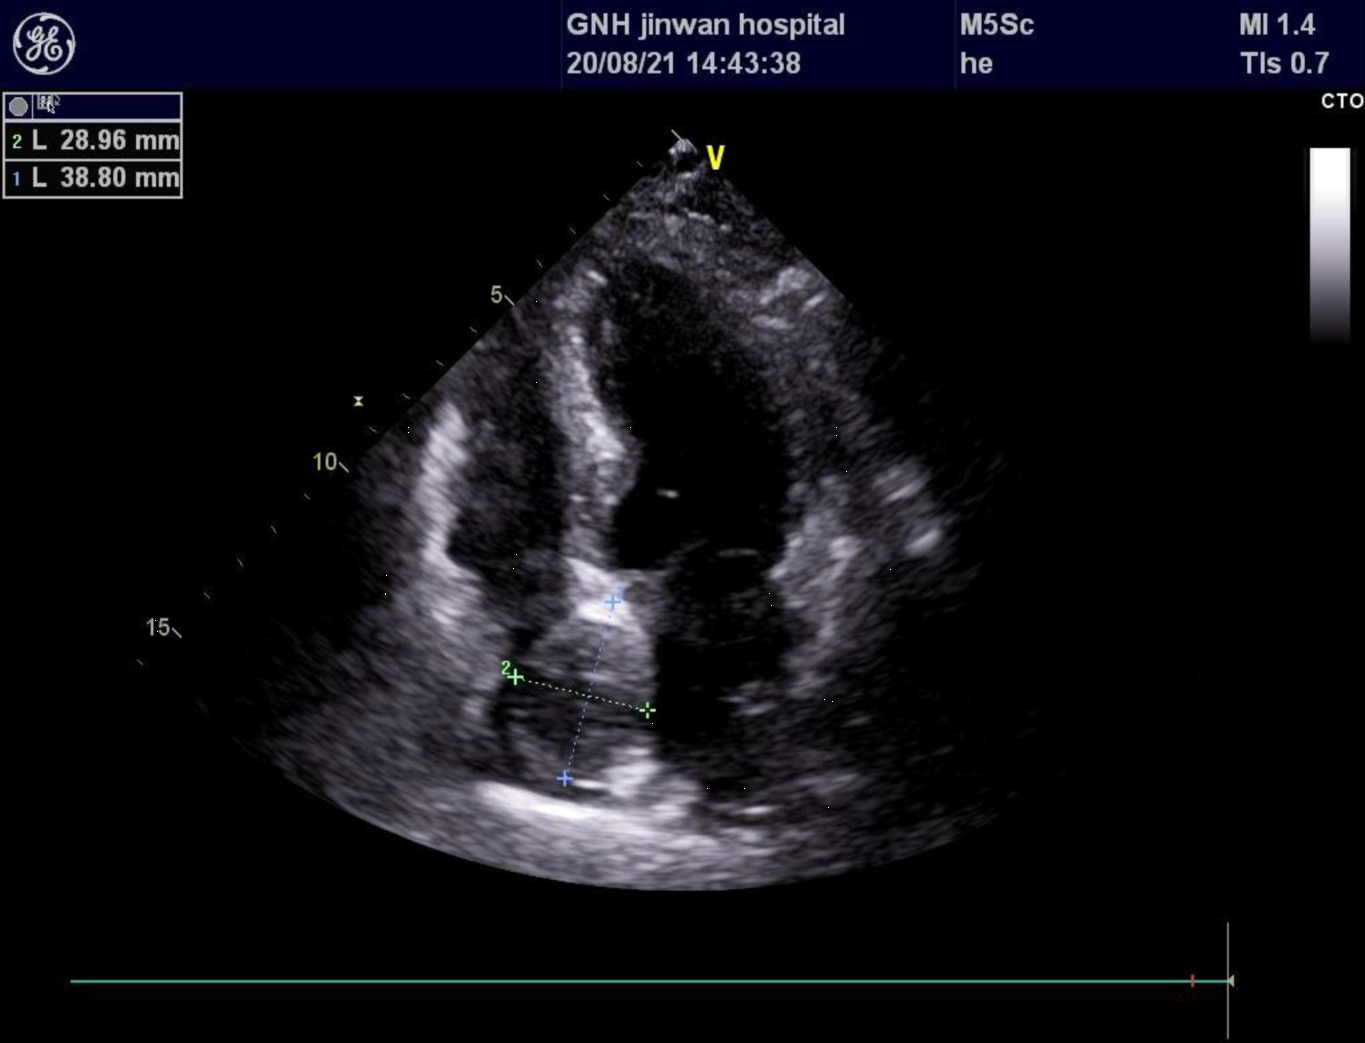The width and height of the screenshot is (1365, 1043).
Task: Click the gray octagon icon in measurement box
Action: click(x=18, y=106)
